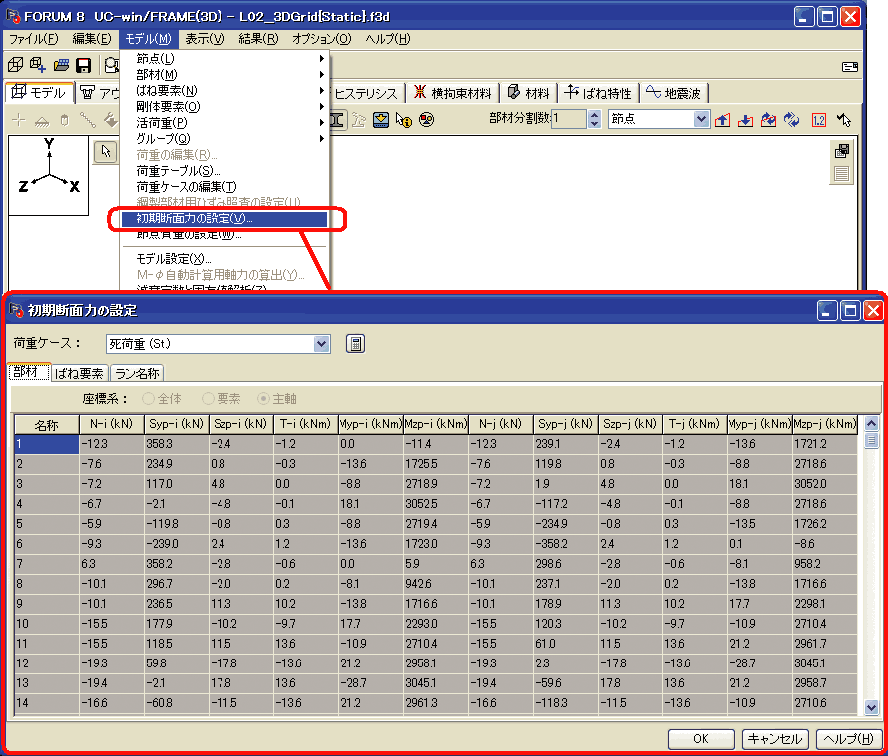Click the calculator icon beside load case
The width and height of the screenshot is (888, 756).
(x=356, y=344)
